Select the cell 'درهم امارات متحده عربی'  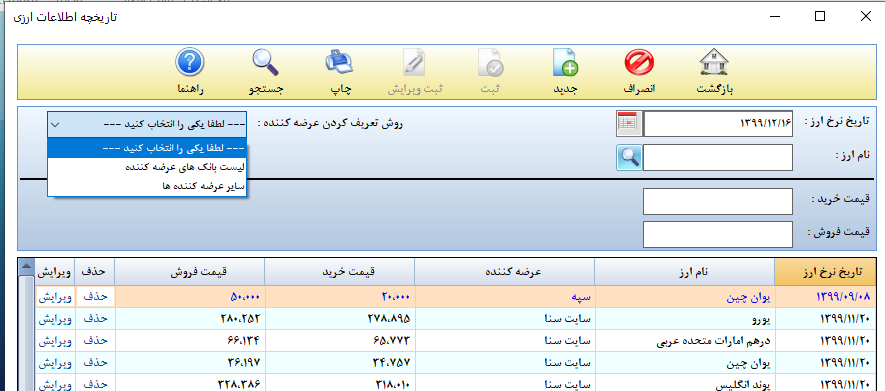(x=685, y=341)
